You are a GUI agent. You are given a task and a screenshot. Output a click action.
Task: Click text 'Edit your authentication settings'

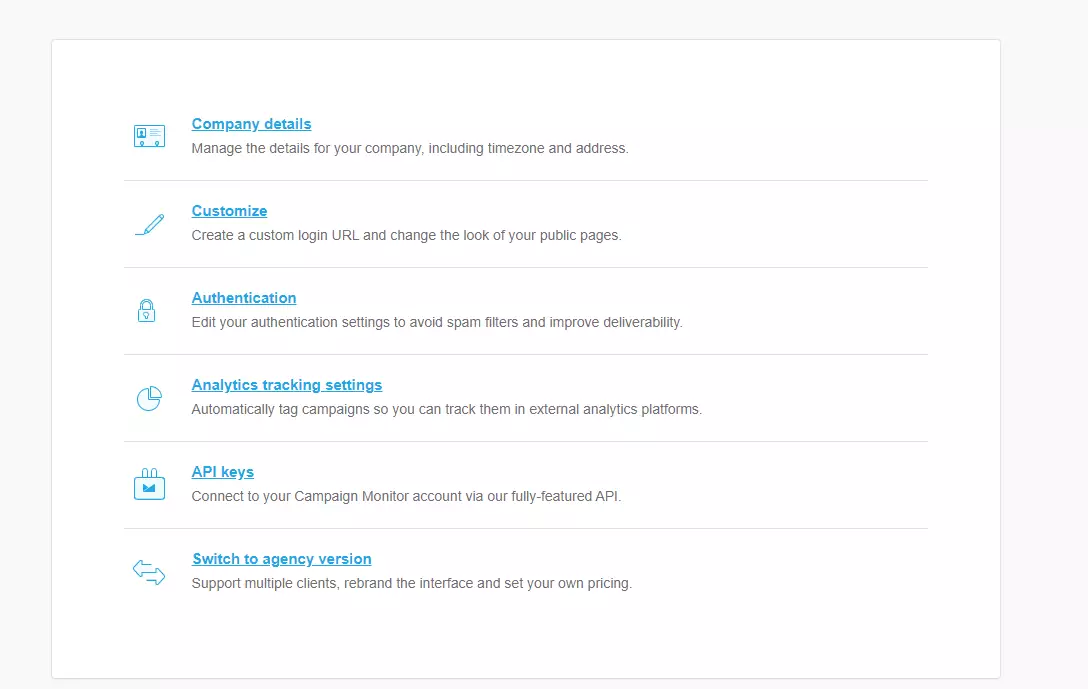tap(291, 322)
